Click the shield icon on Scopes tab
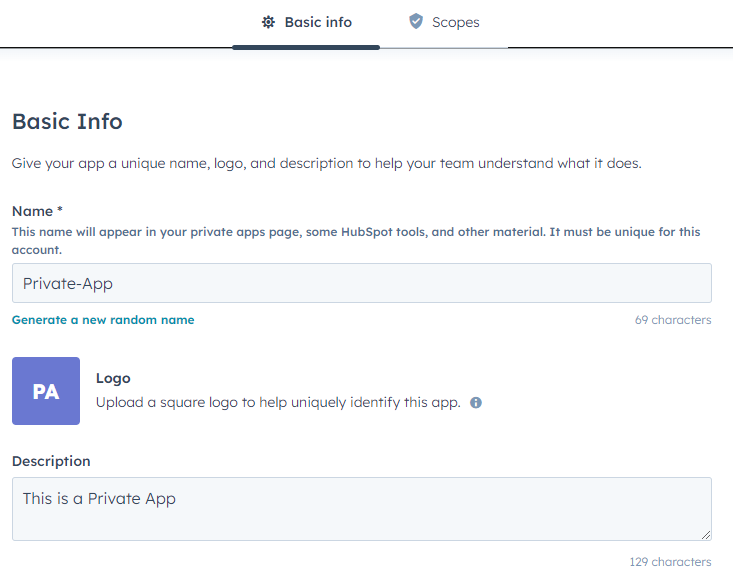 pyautogui.click(x=416, y=22)
